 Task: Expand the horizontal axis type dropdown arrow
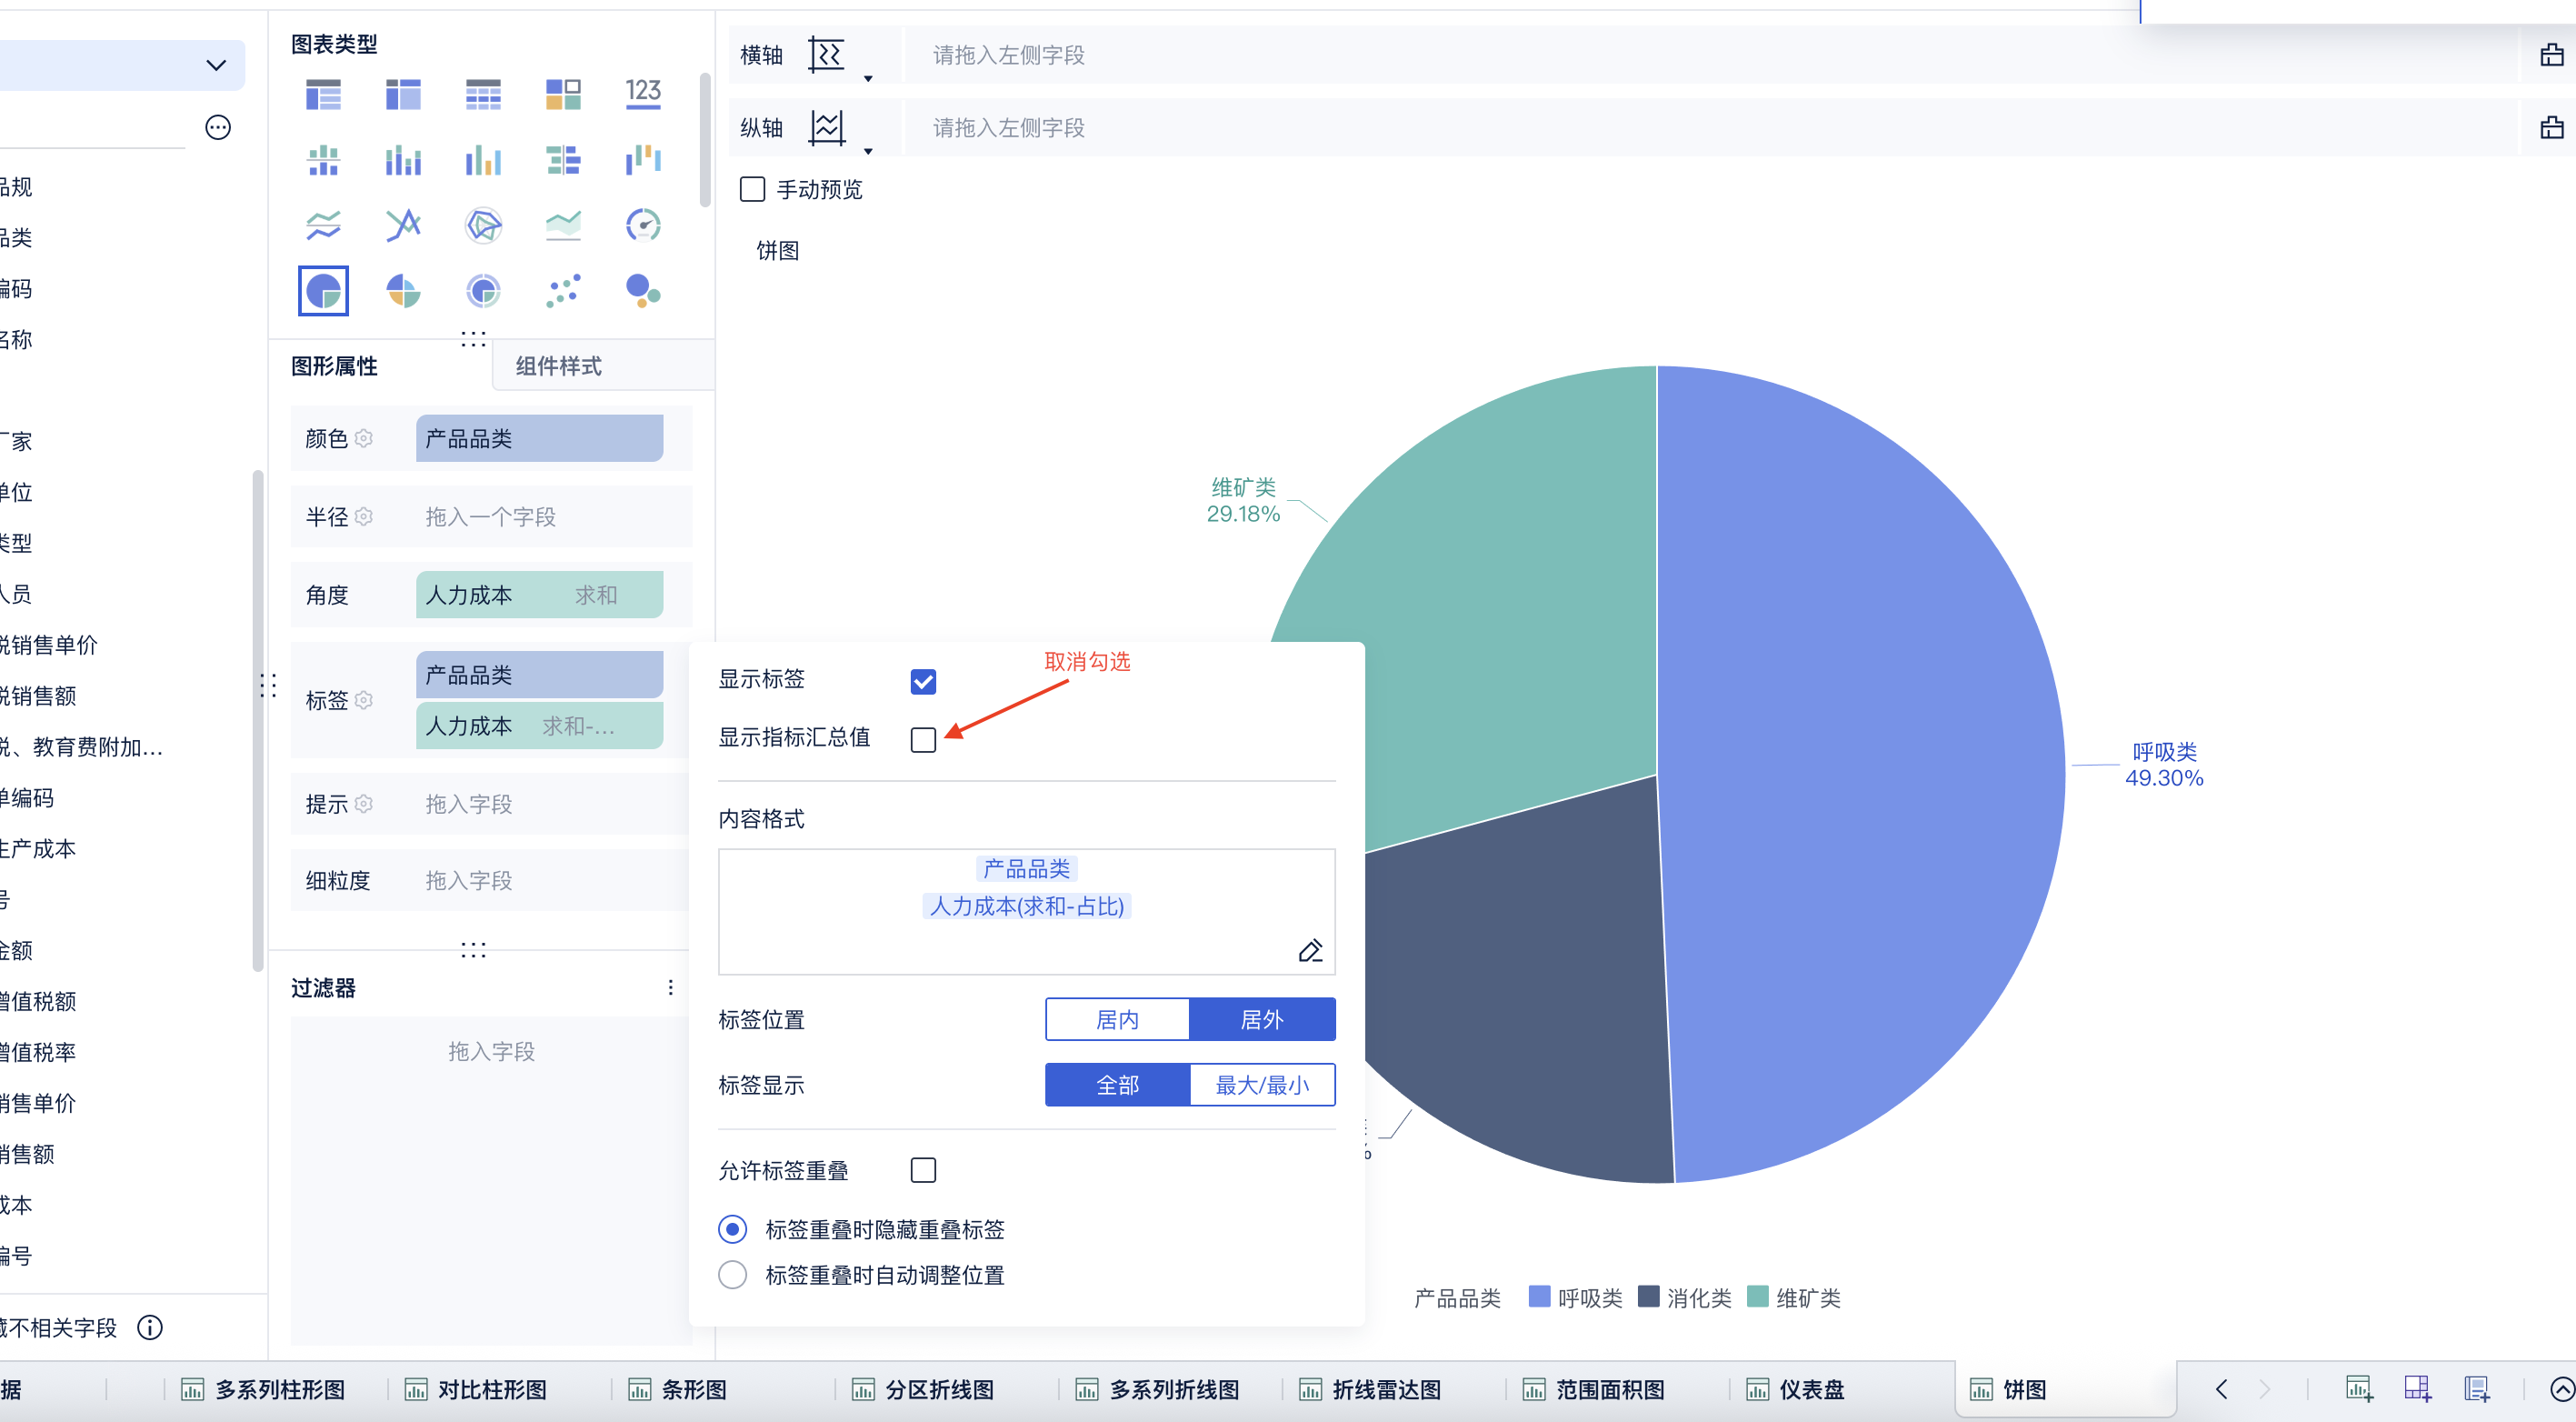pyautogui.click(x=868, y=78)
